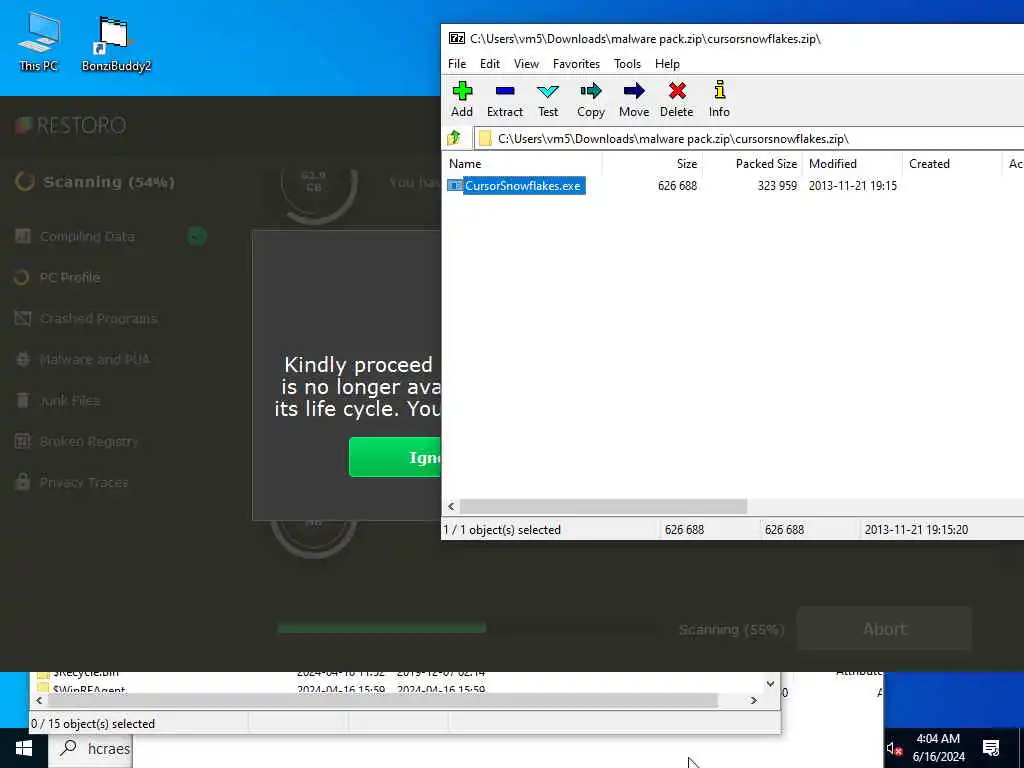The image size is (1024, 768).
Task: Click the back window's scroll right arrow
Action: 754,700
